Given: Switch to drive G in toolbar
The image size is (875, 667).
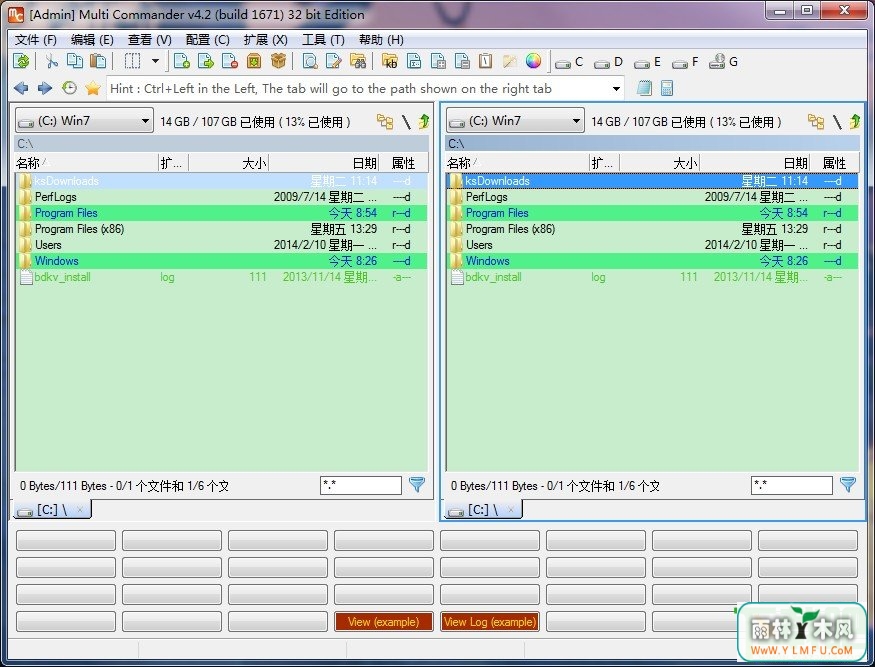Looking at the screenshot, I should coord(723,62).
